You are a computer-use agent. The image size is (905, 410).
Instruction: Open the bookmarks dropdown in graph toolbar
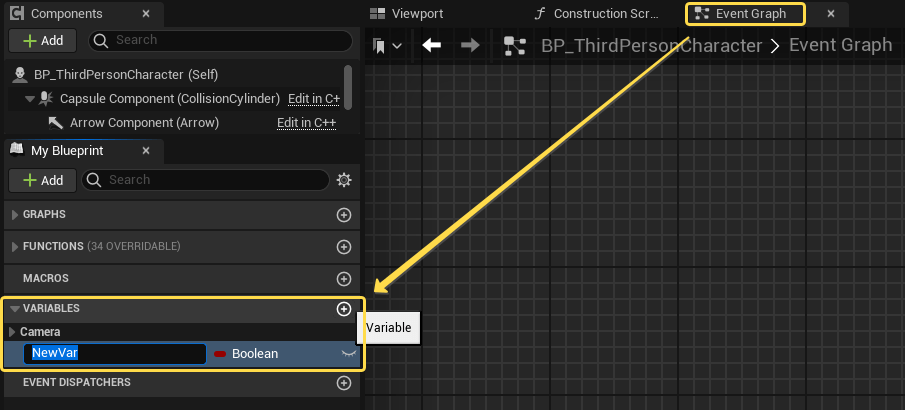coord(387,46)
